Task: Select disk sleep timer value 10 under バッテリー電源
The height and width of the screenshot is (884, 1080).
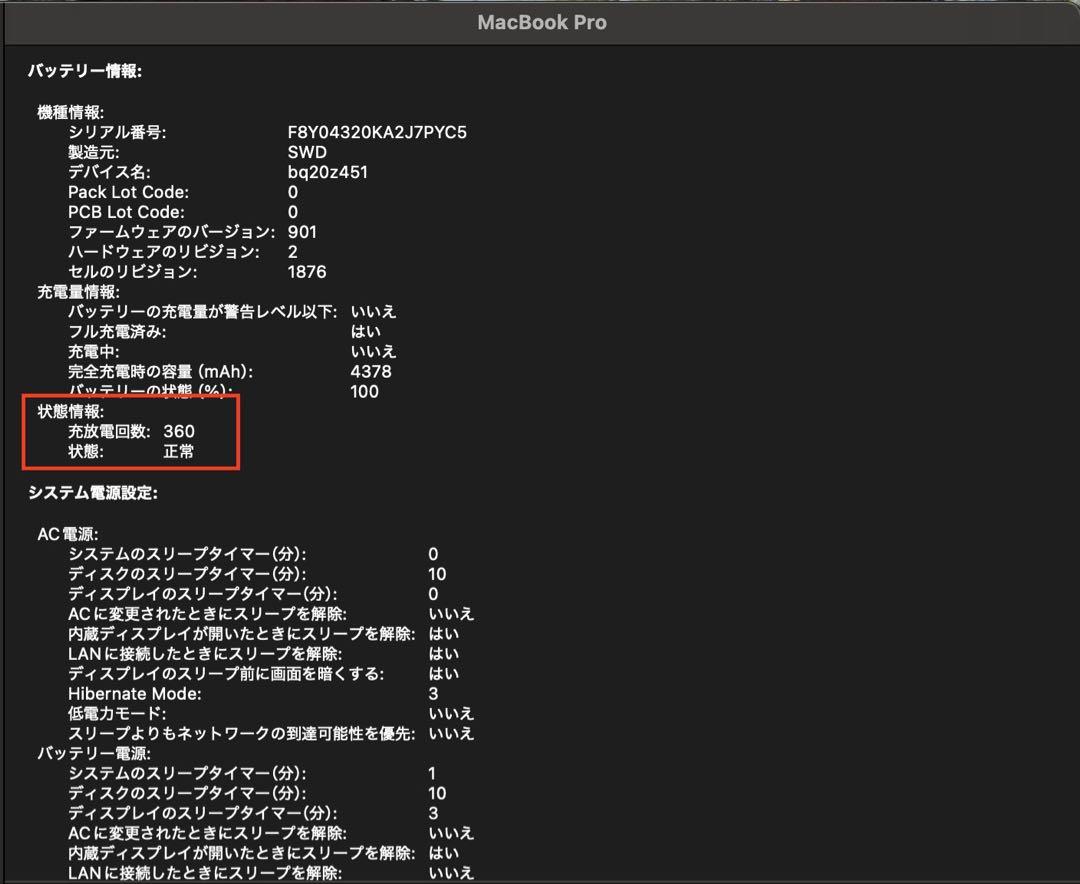Action: (x=437, y=794)
